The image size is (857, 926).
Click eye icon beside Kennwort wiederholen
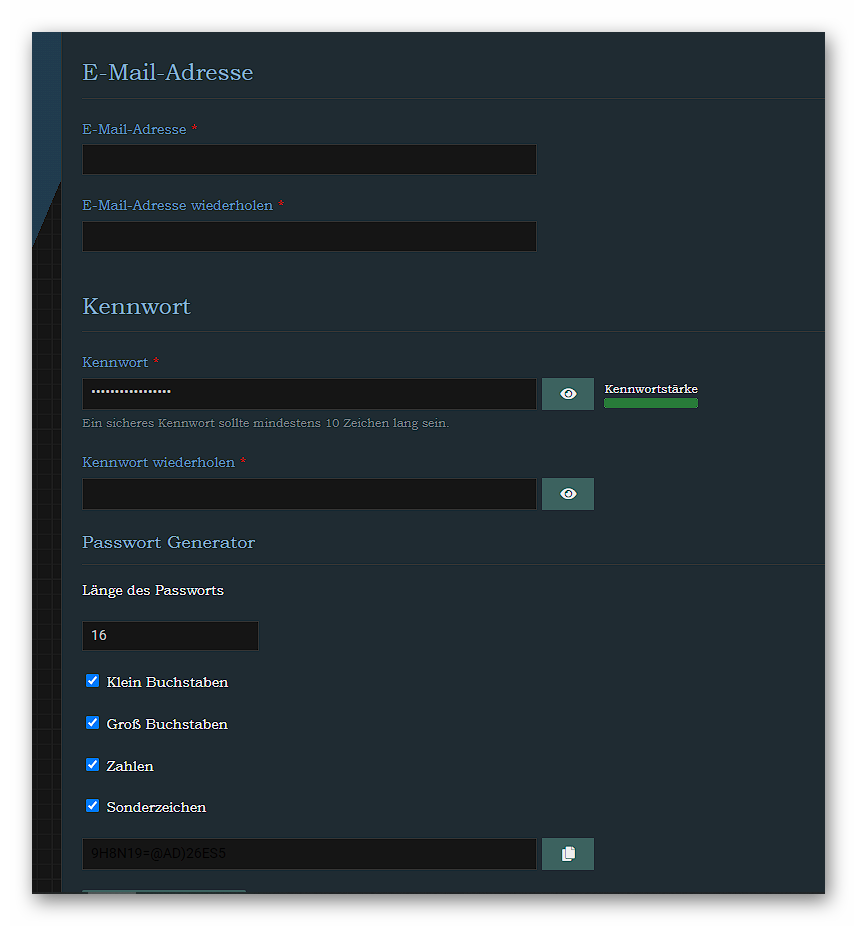[568, 494]
